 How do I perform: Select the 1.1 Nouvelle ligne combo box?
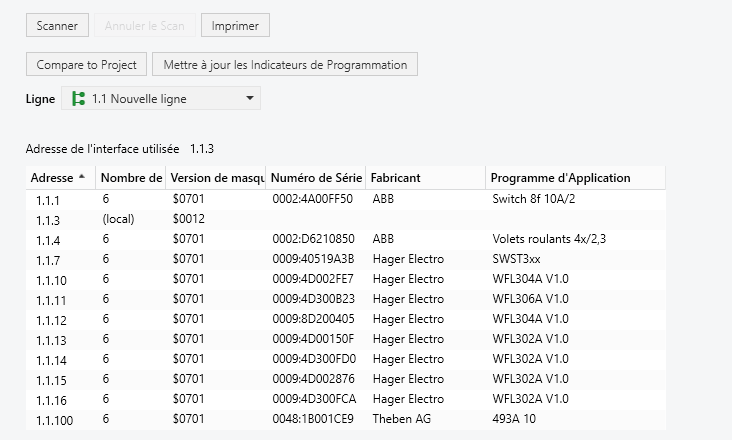click(160, 98)
